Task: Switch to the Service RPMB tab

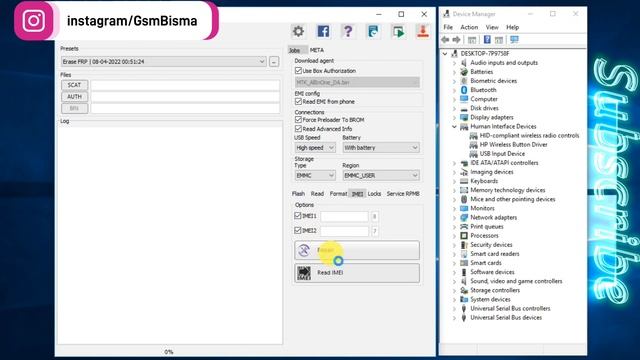Action: (x=403, y=194)
